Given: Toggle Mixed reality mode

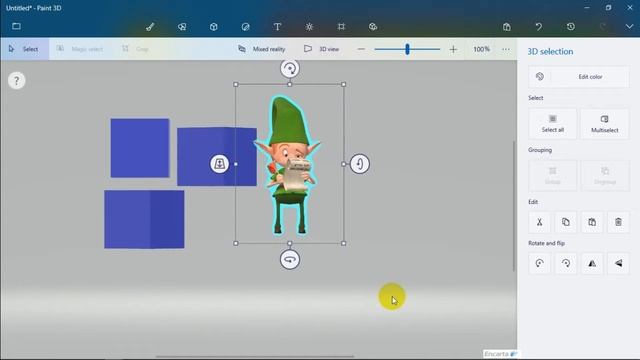Looking at the screenshot, I should pyautogui.click(x=262, y=49).
